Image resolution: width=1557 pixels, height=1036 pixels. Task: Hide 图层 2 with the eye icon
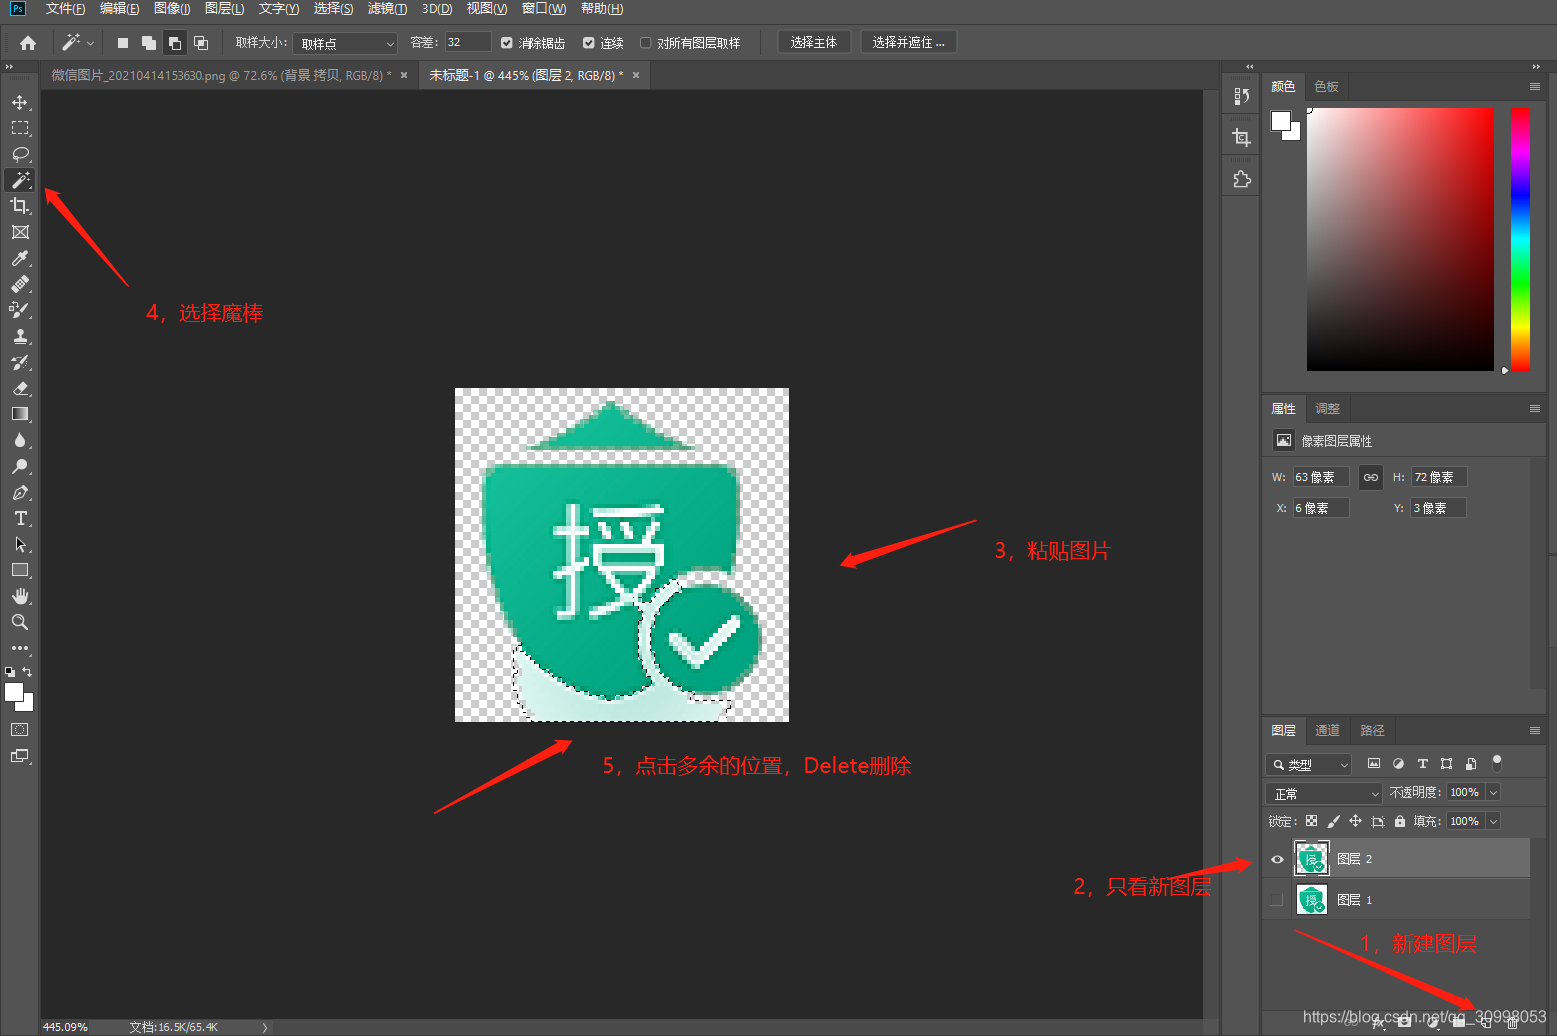tap(1277, 859)
